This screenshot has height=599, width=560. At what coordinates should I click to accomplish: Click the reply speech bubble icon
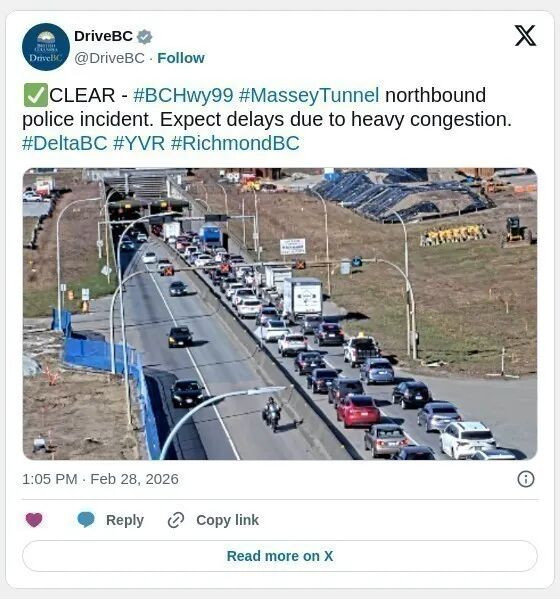point(86,520)
